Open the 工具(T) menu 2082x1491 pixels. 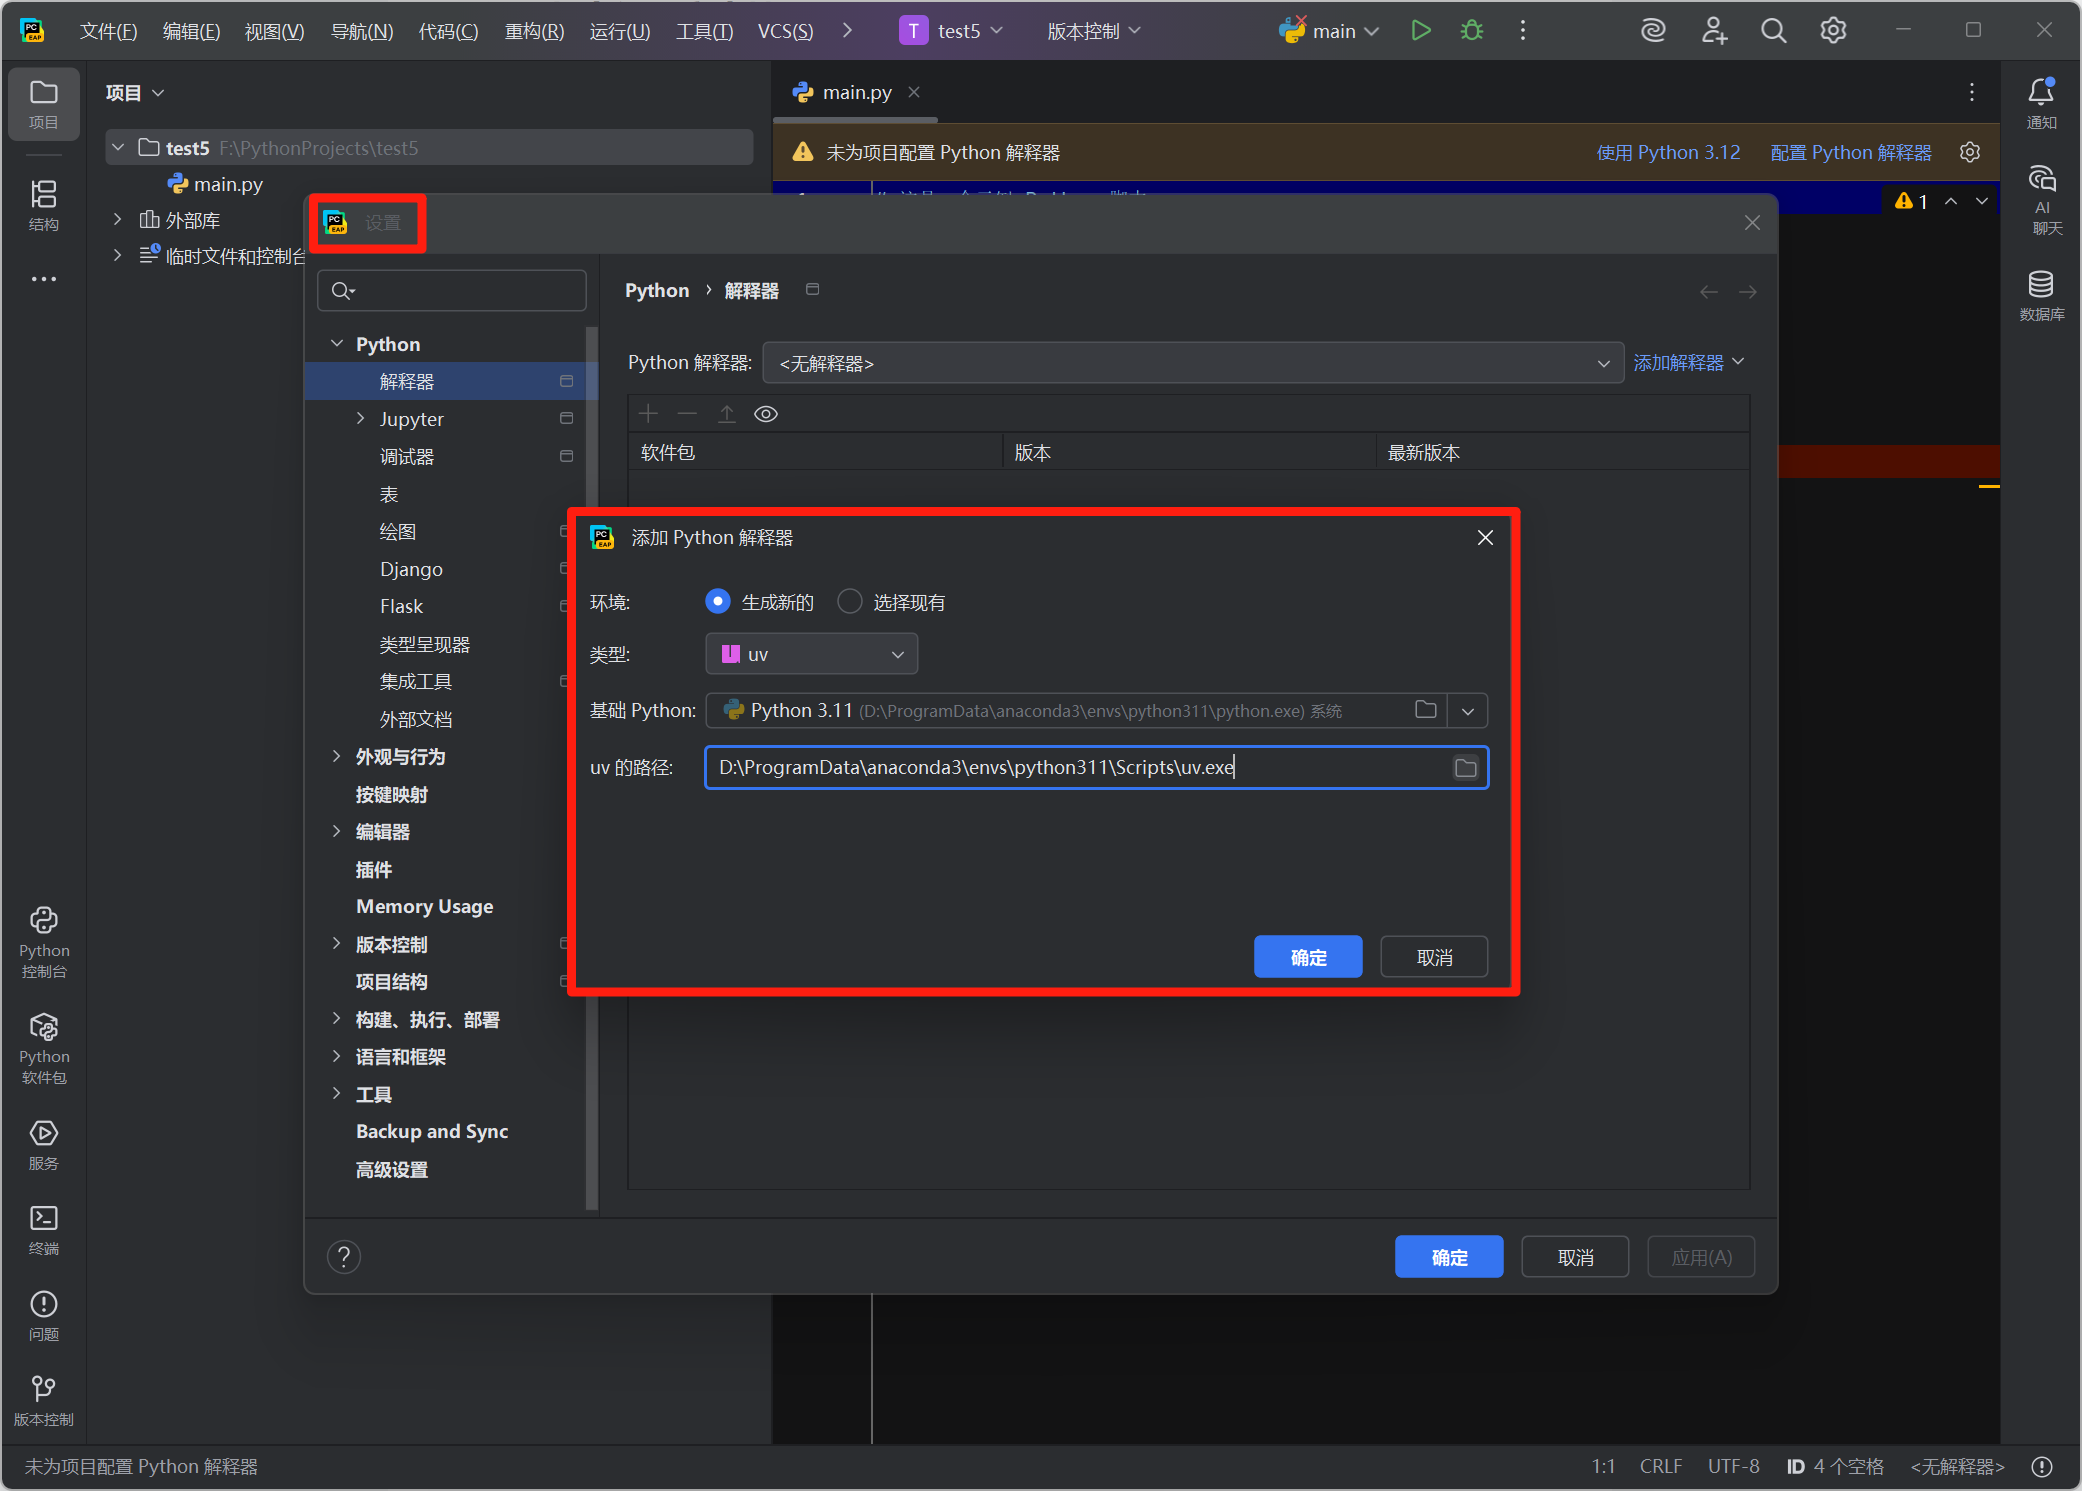tap(704, 31)
